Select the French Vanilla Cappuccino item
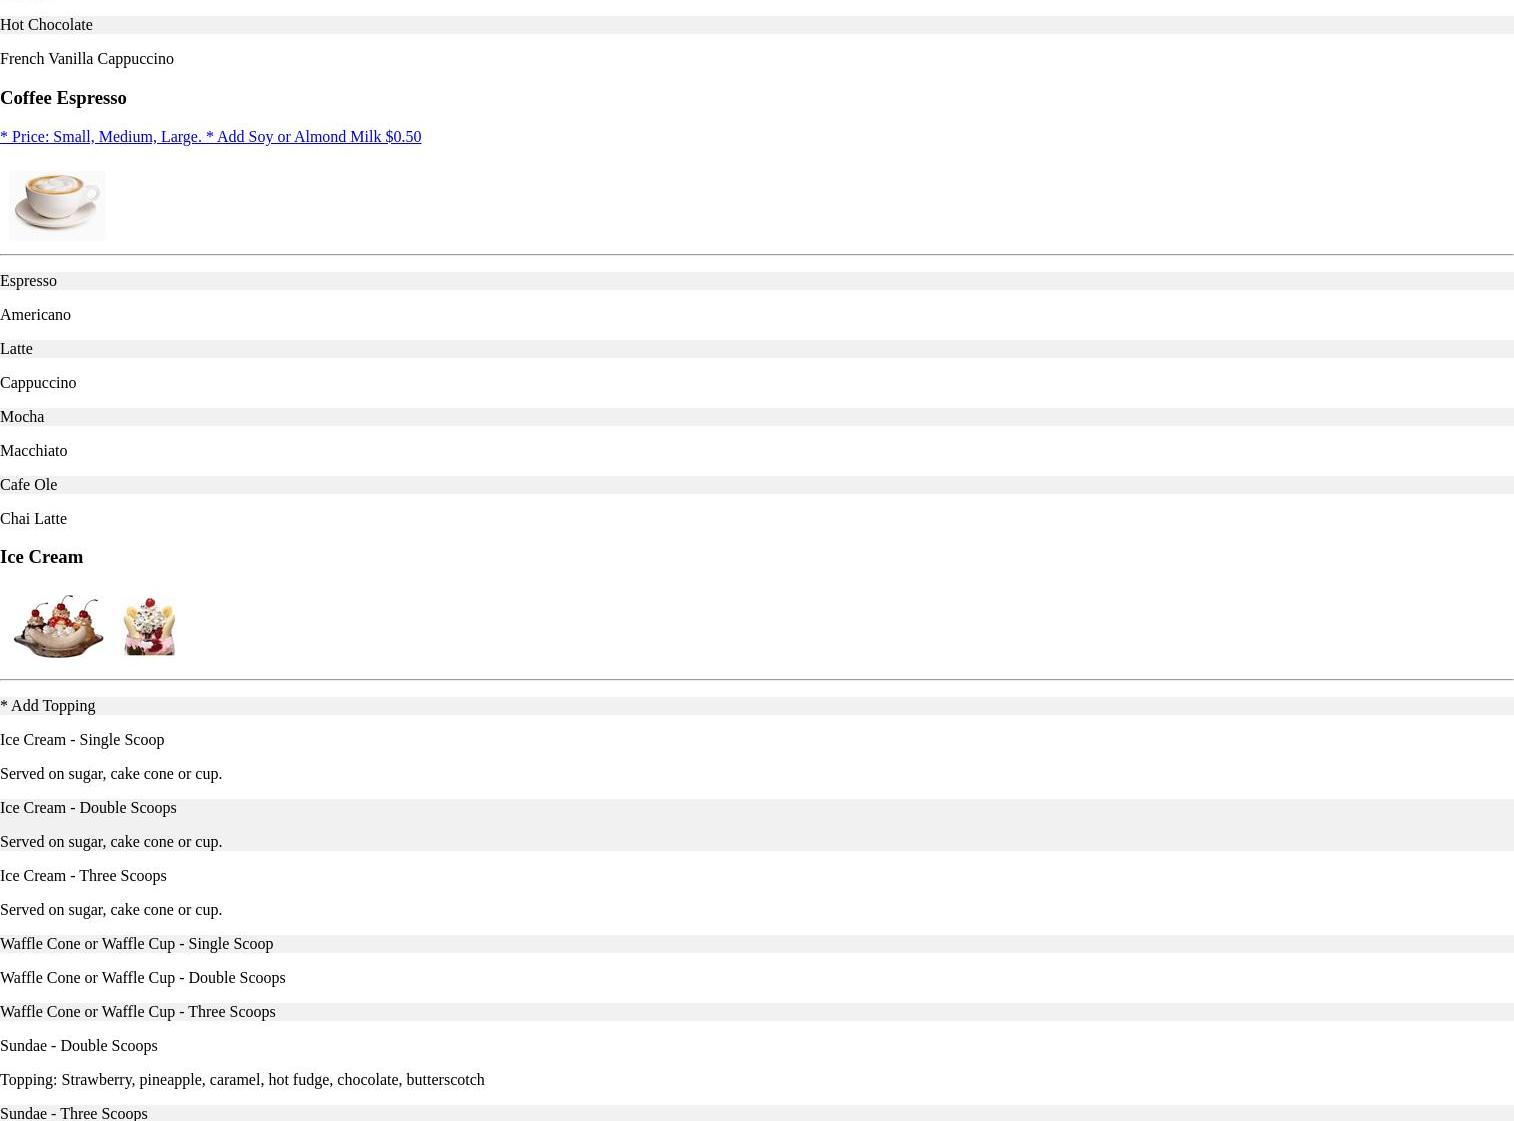1514x1121 pixels. [x=757, y=58]
